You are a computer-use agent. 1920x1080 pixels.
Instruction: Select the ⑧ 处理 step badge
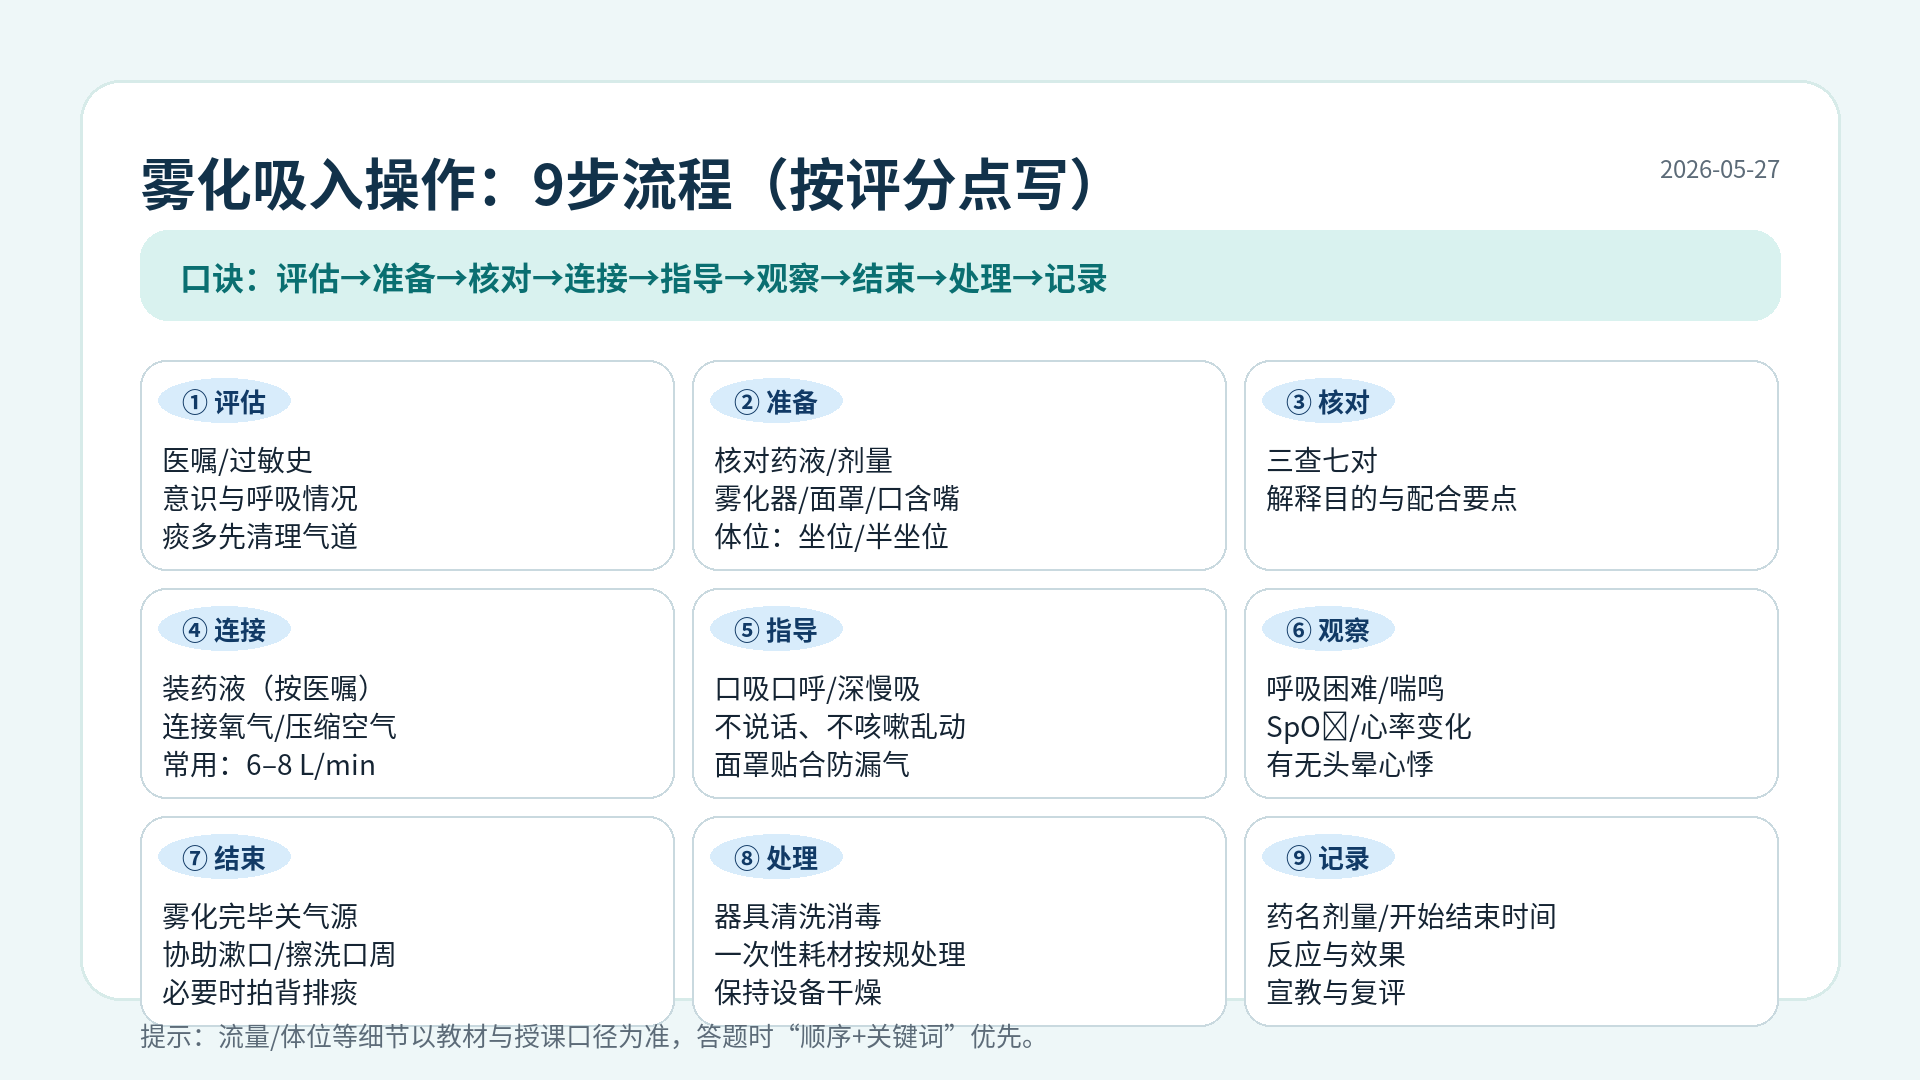(776, 858)
